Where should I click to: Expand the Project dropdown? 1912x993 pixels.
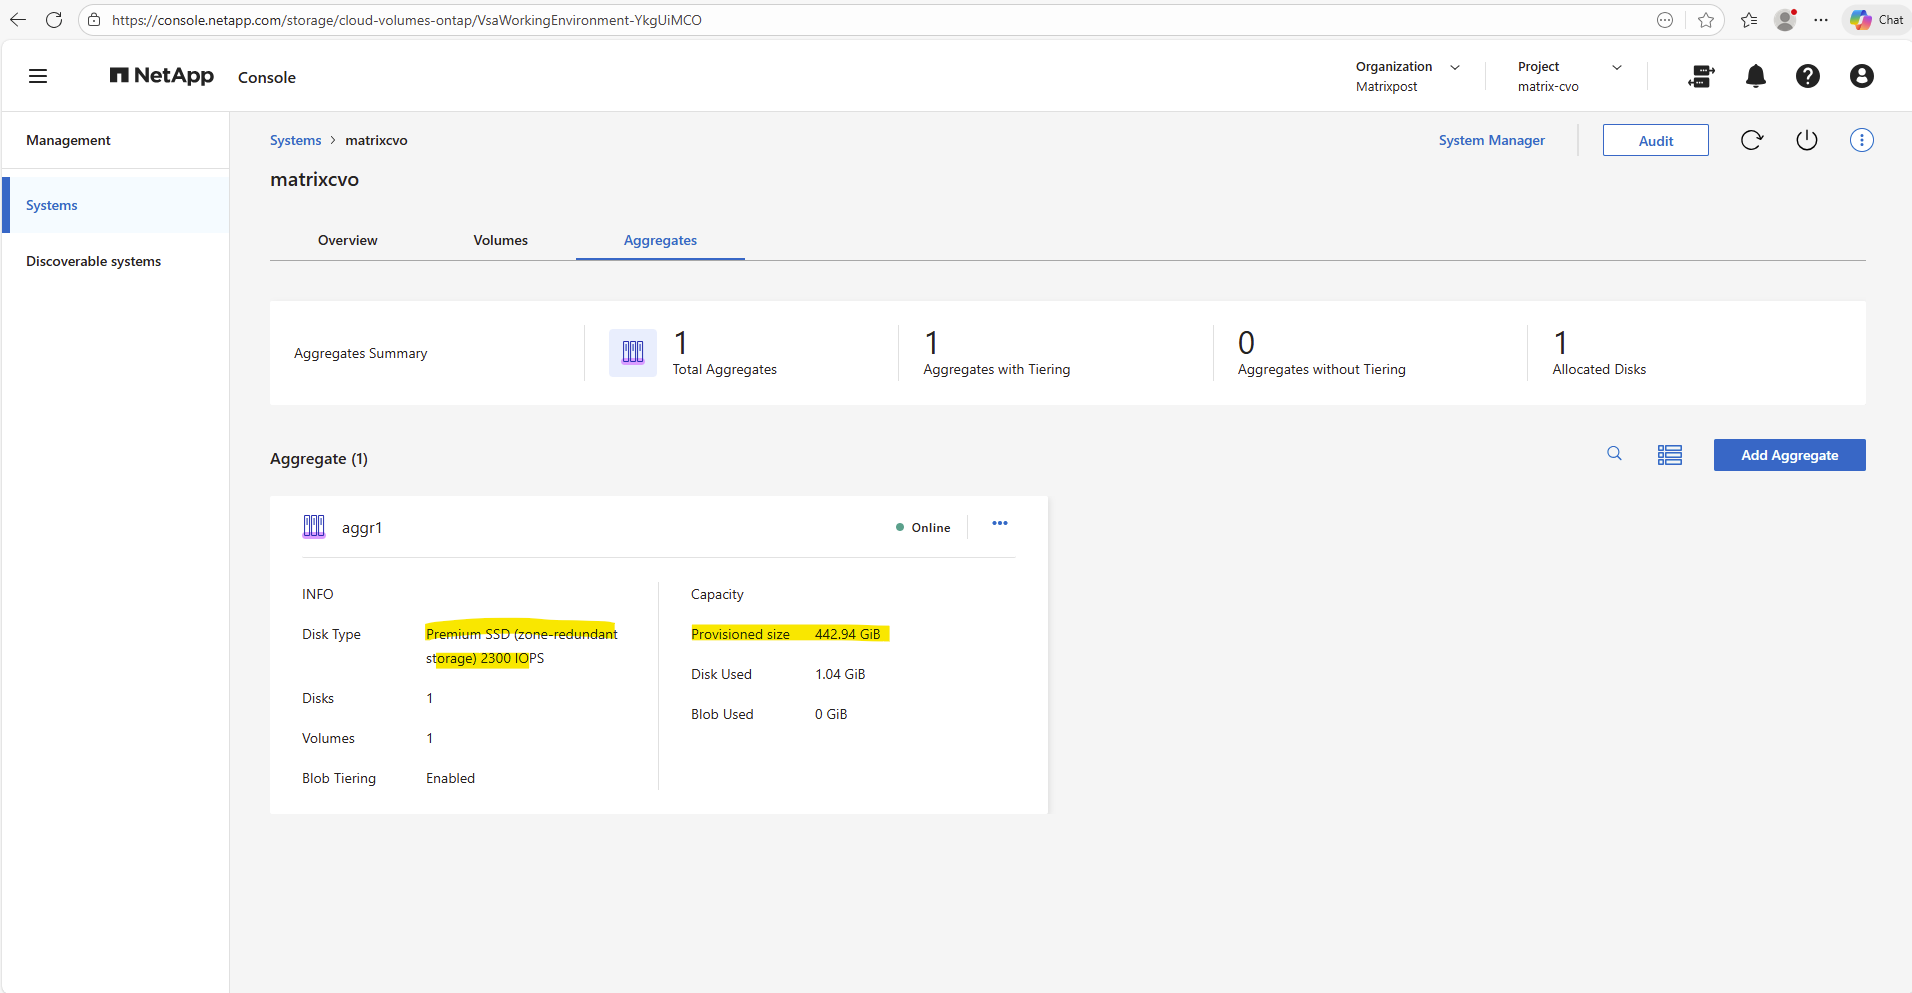(x=1616, y=68)
